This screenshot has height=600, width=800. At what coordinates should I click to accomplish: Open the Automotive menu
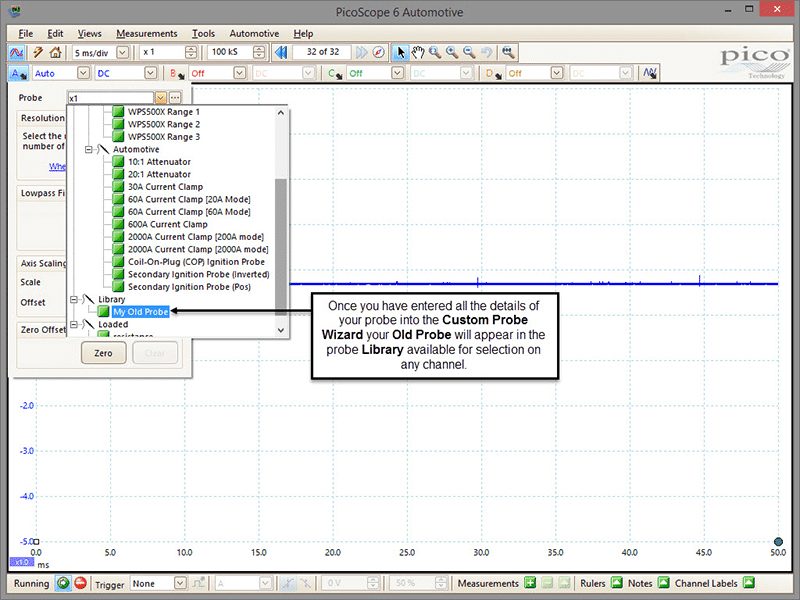pyautogui.click(x=254, y=34)
